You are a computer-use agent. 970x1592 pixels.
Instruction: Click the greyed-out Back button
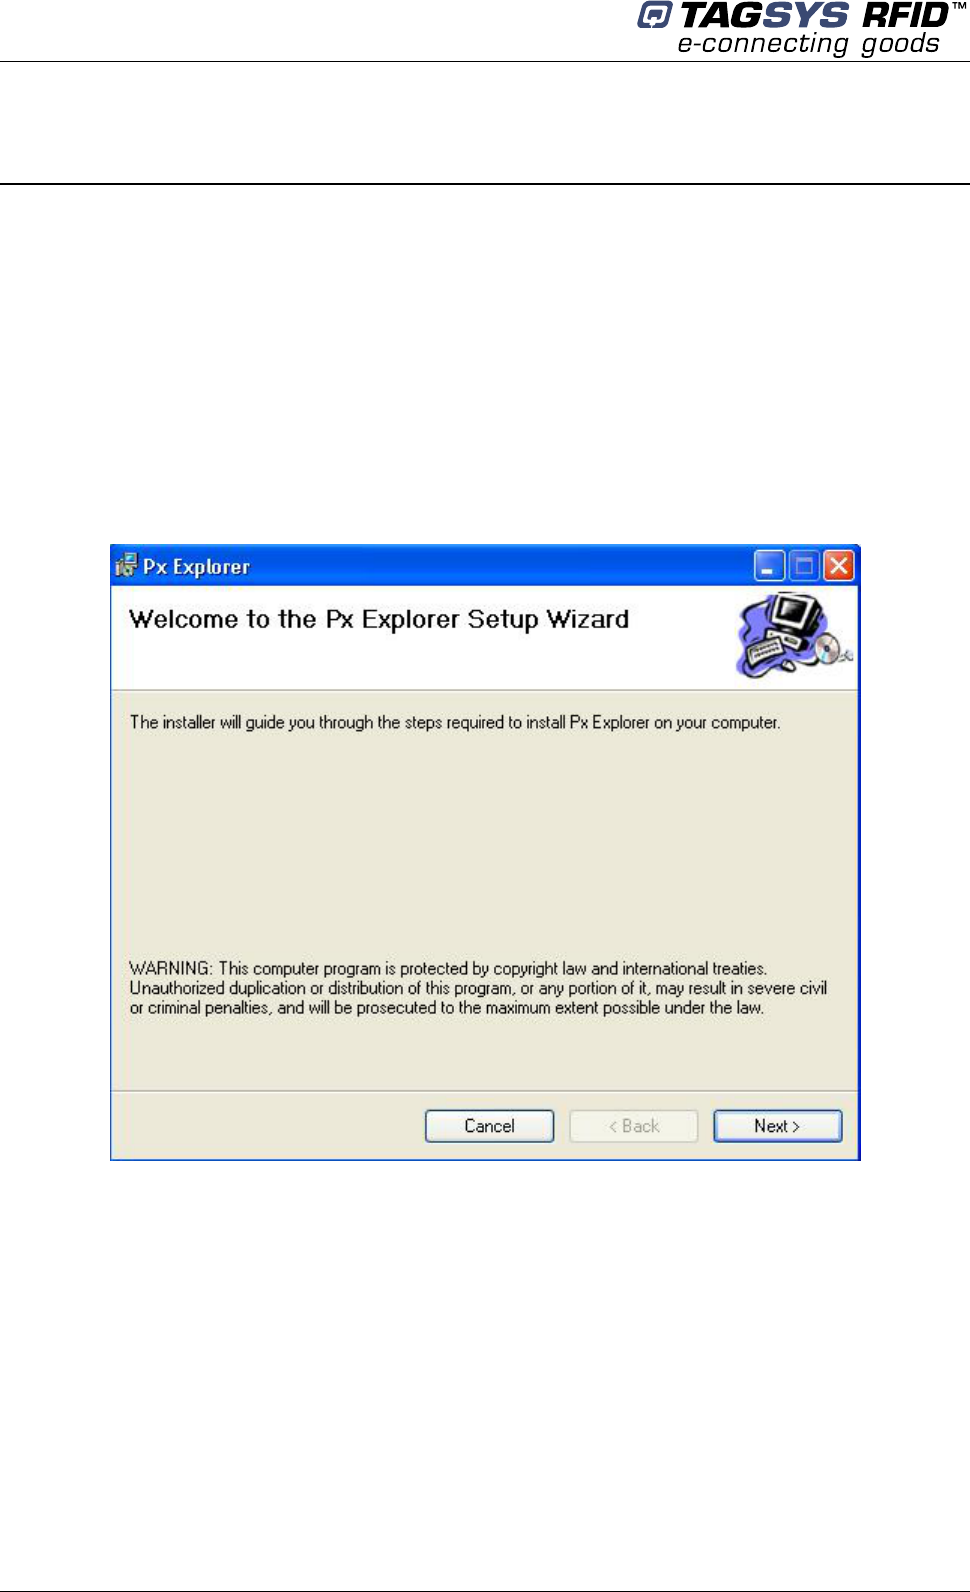pyautogui.click(x=633, y=1126)
